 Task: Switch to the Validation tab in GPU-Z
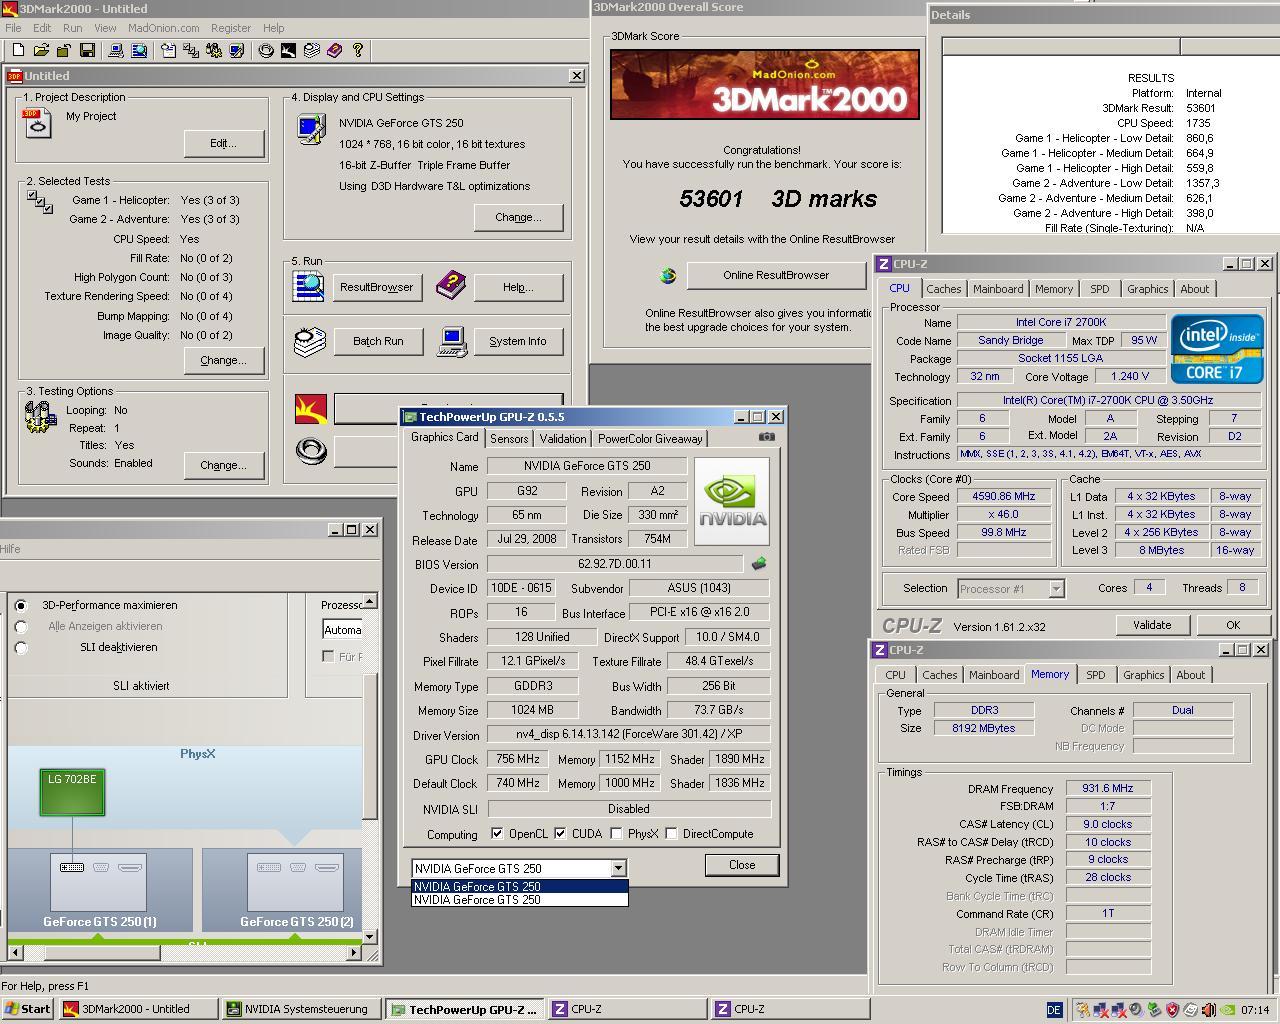click(563, 439)
